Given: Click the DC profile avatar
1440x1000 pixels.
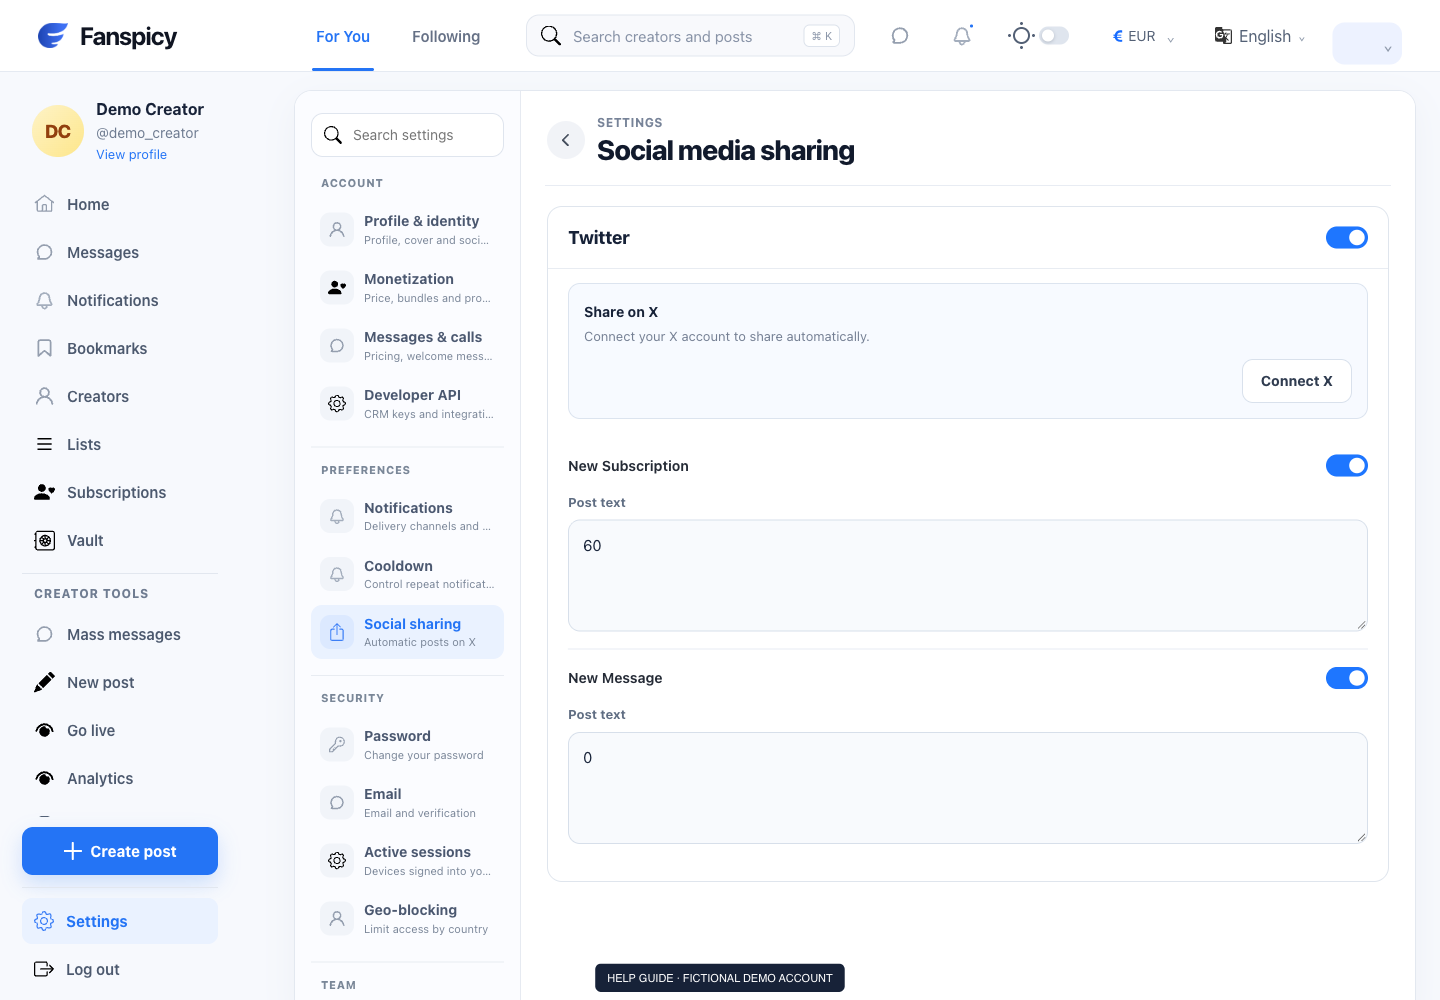Looking at the screenshot, I should pos(58,131).
